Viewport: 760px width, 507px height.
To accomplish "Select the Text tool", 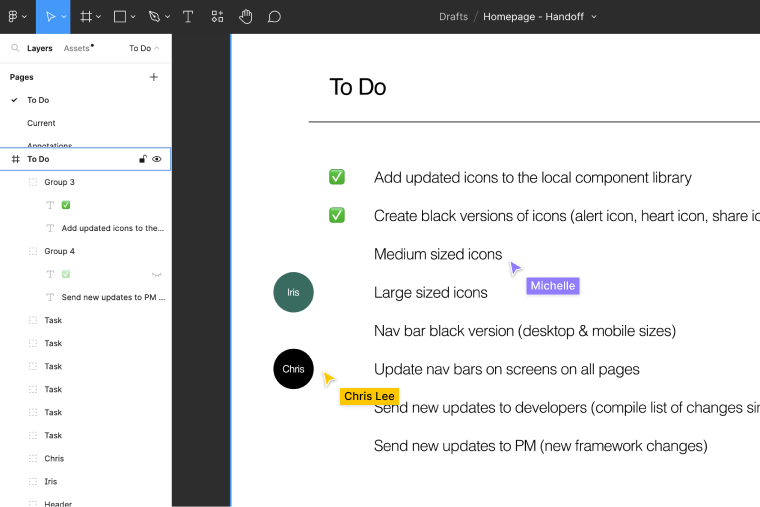I will (188, 17).
